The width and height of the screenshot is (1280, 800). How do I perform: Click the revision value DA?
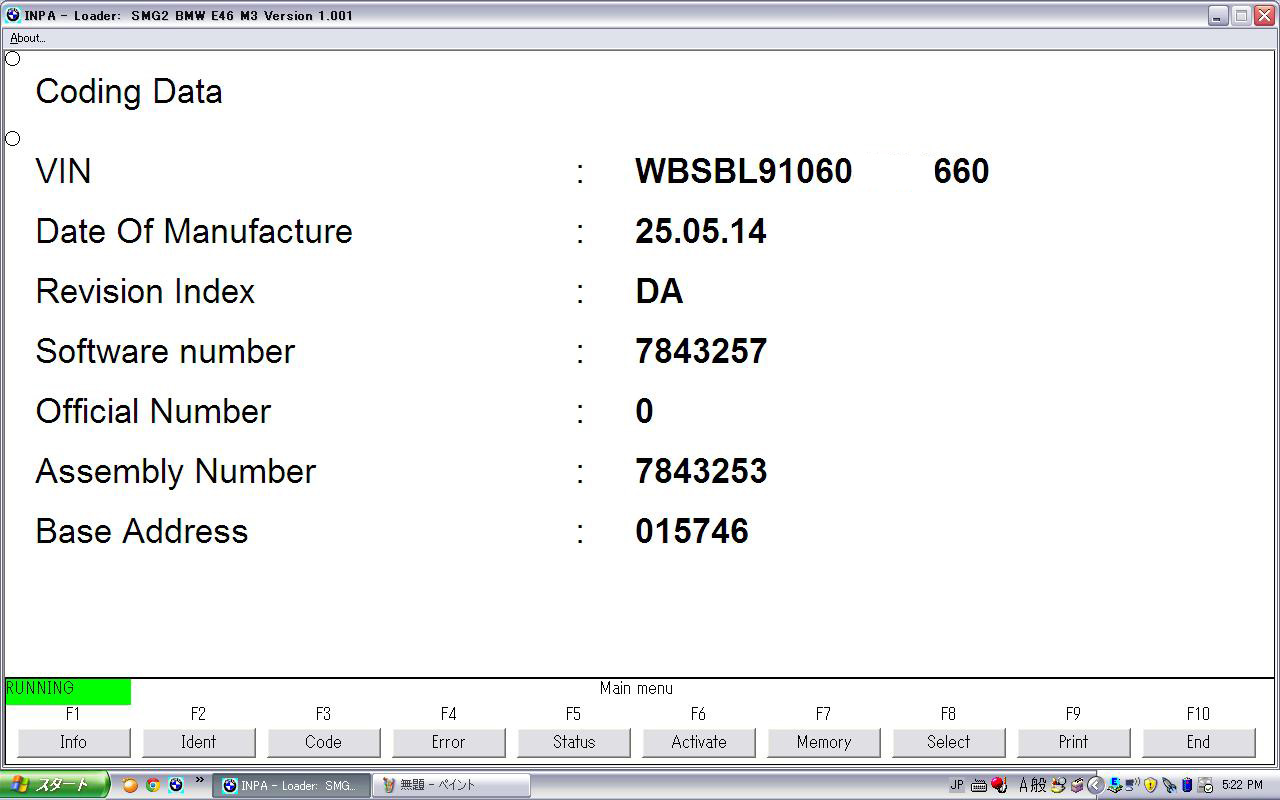(x=659, y=291)
